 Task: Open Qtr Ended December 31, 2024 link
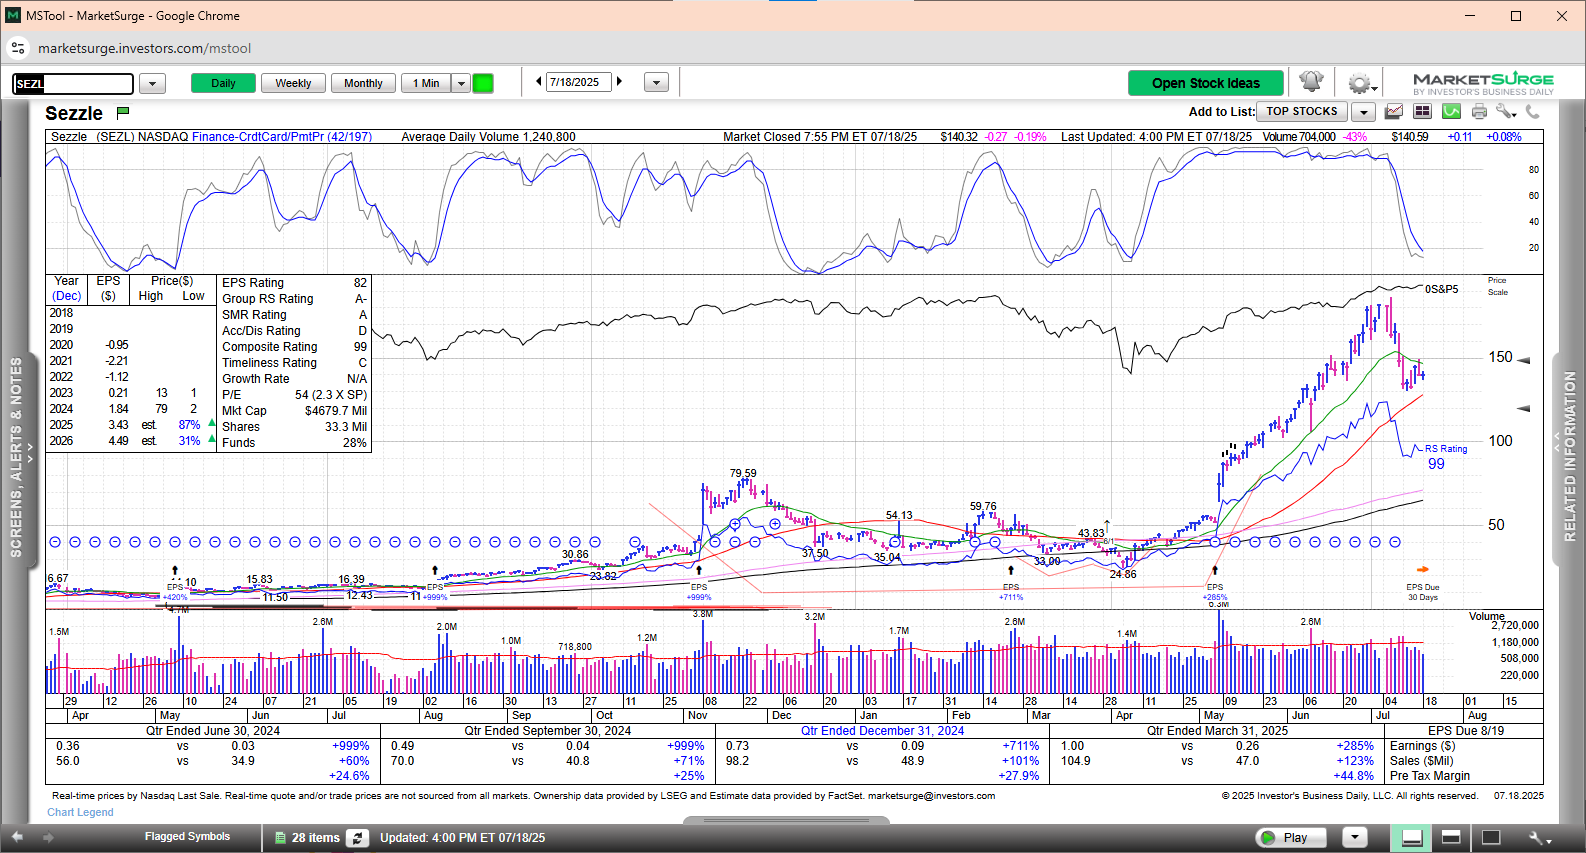point(882,731)
